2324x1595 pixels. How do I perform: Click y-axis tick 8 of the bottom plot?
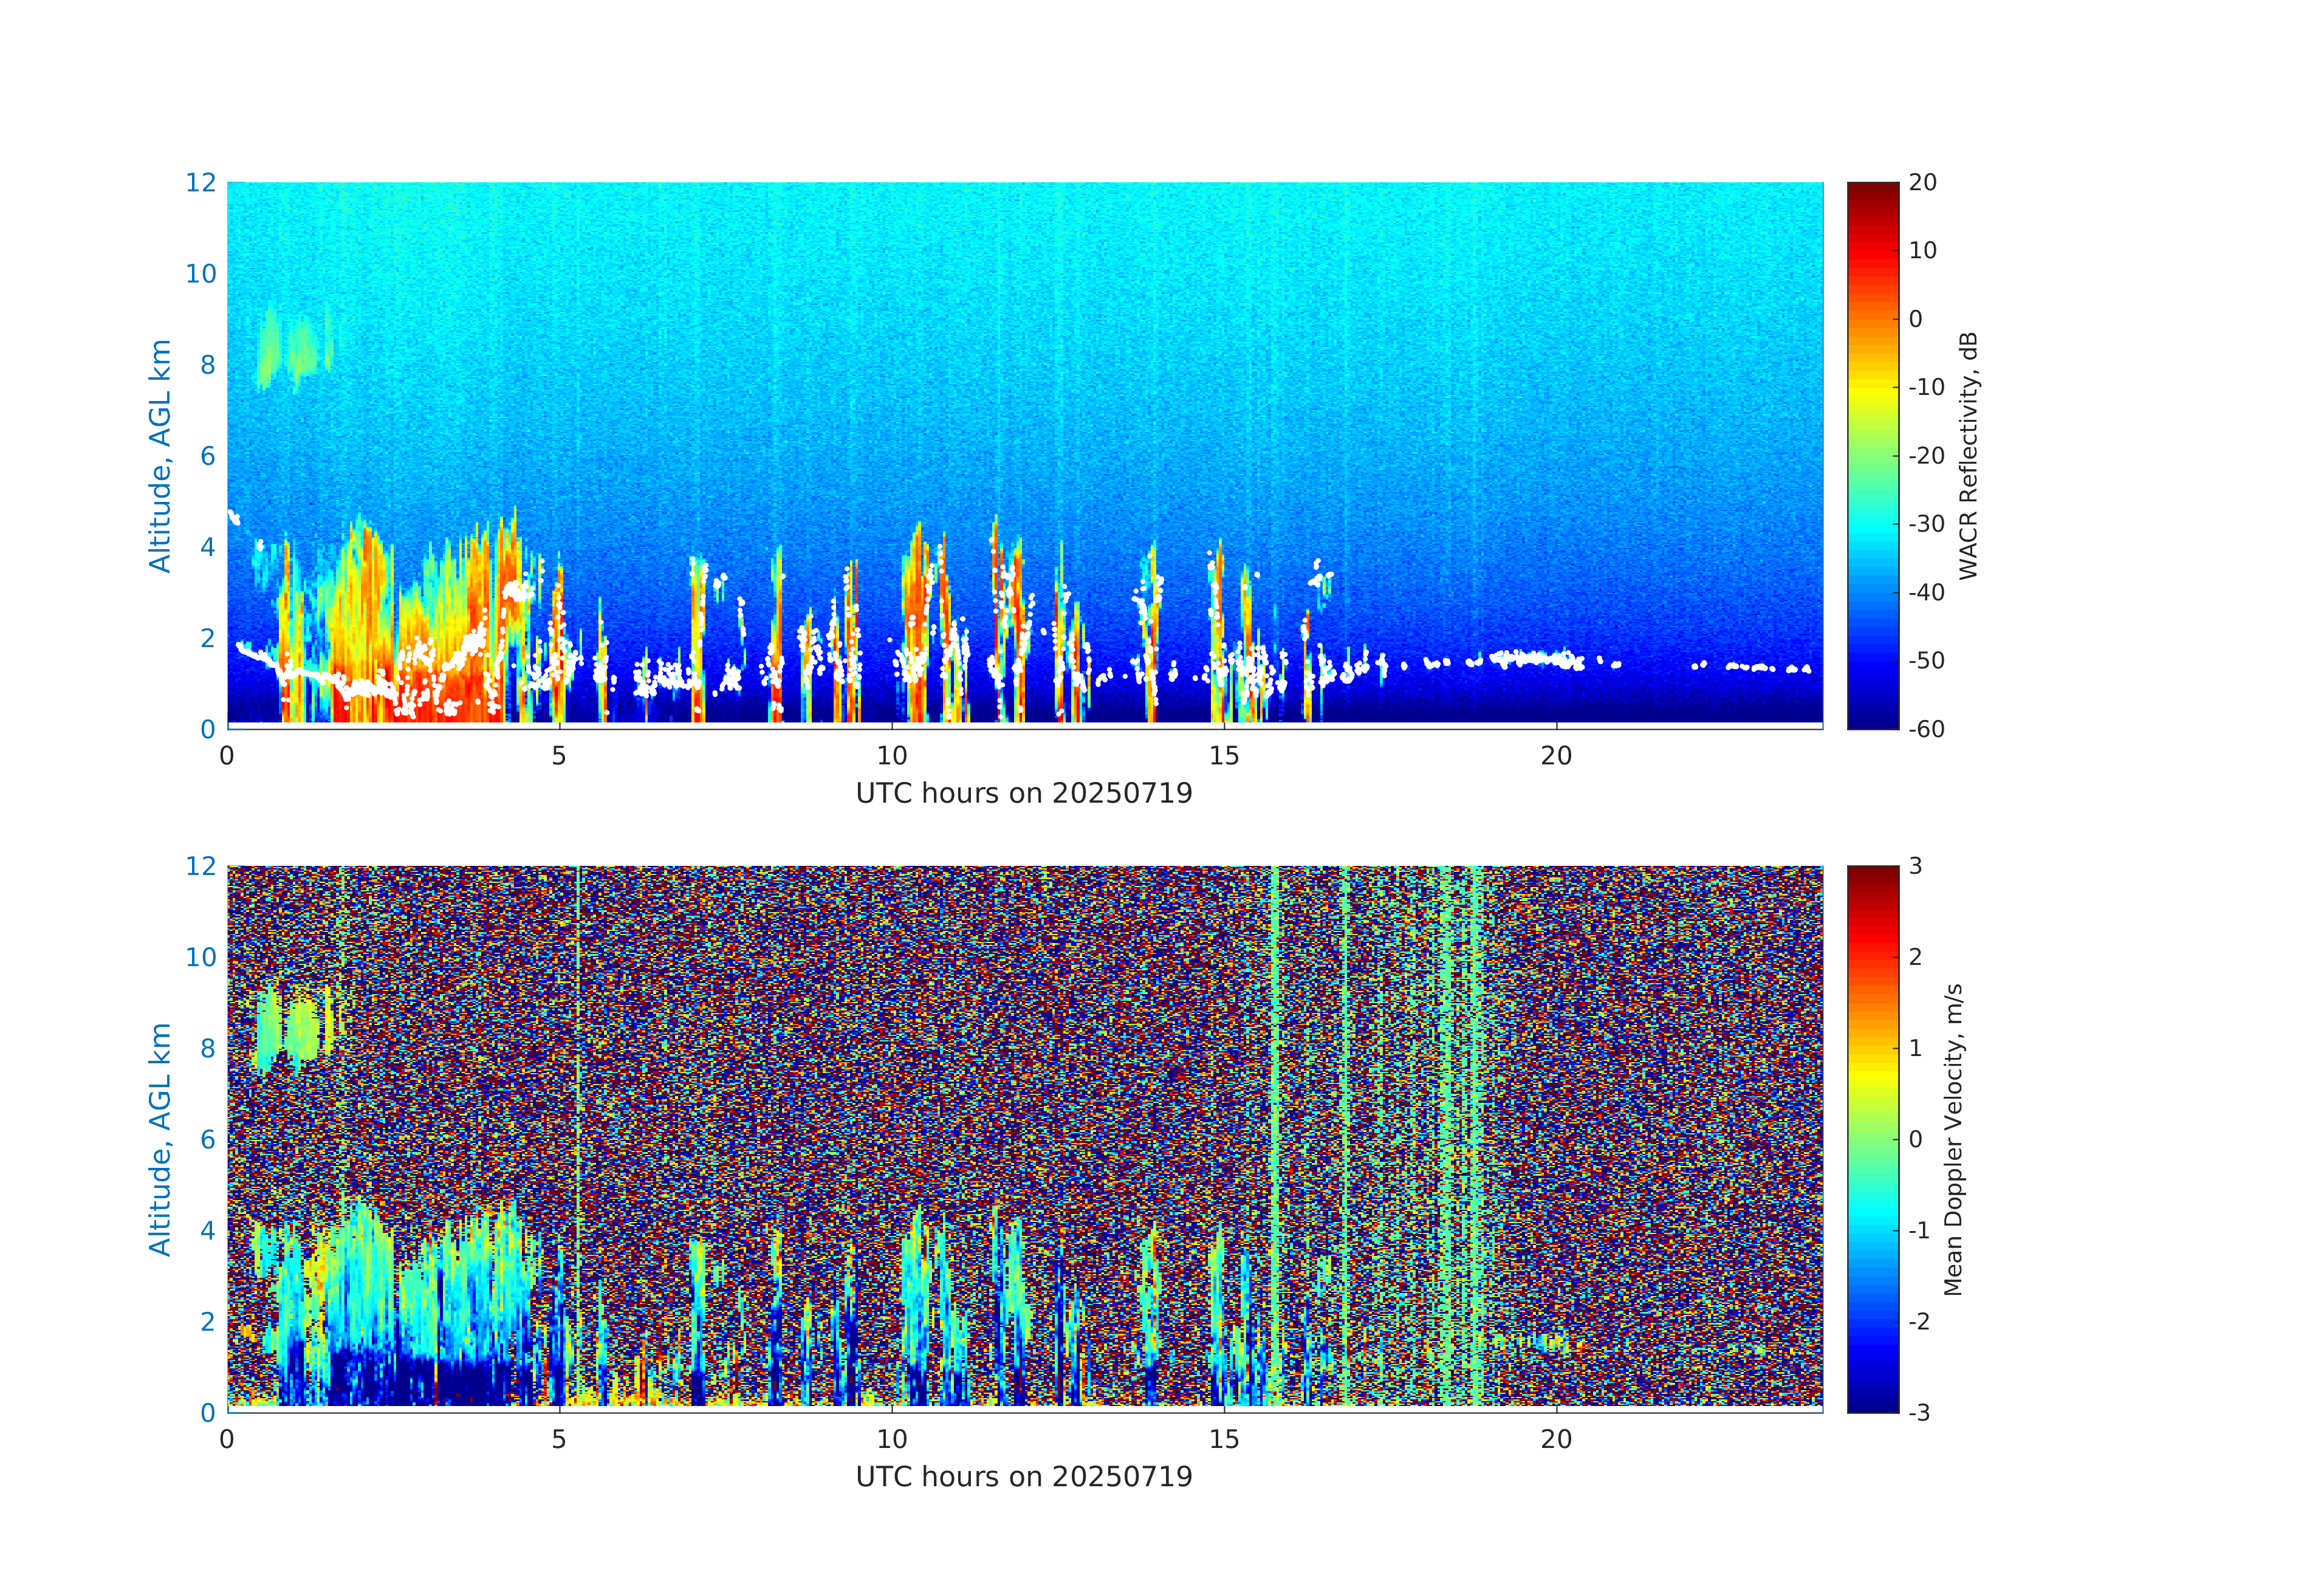207,1048
